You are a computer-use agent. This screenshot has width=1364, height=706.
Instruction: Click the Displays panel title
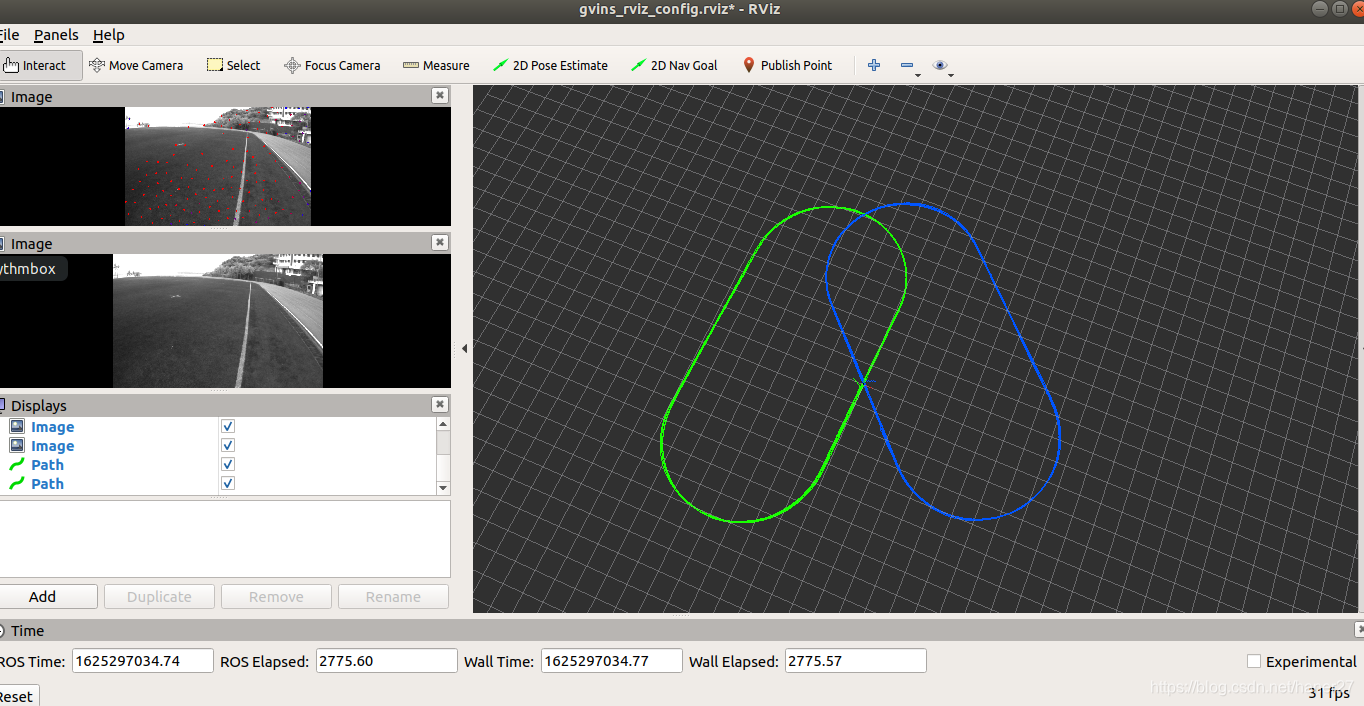[39, 405]
